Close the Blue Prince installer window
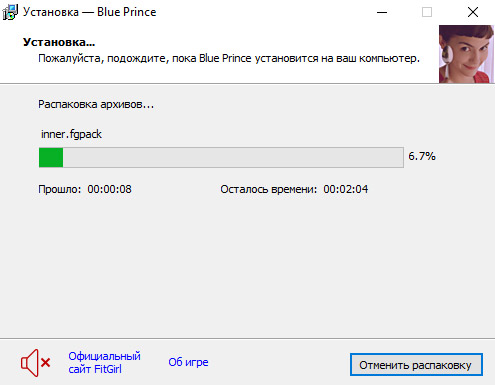495x385 pixels. click(472, 13)
